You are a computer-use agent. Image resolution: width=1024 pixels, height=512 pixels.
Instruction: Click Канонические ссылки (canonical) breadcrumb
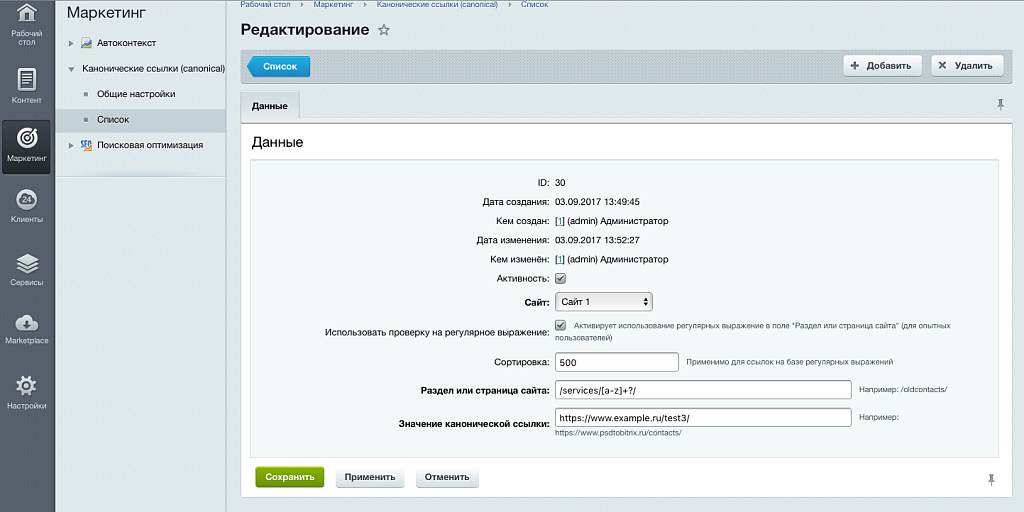pos(437,5)
